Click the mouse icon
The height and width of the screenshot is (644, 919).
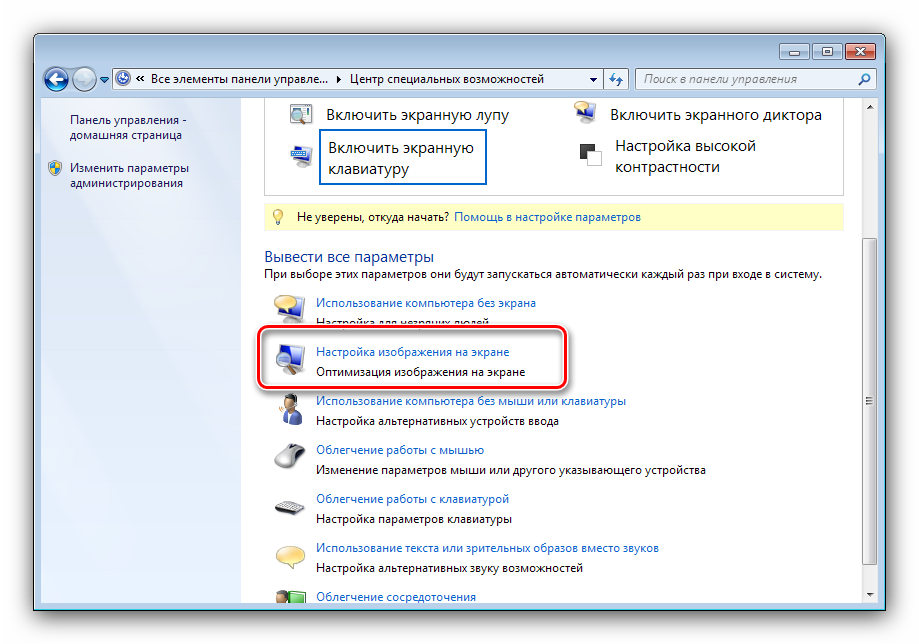coord(290,456)
